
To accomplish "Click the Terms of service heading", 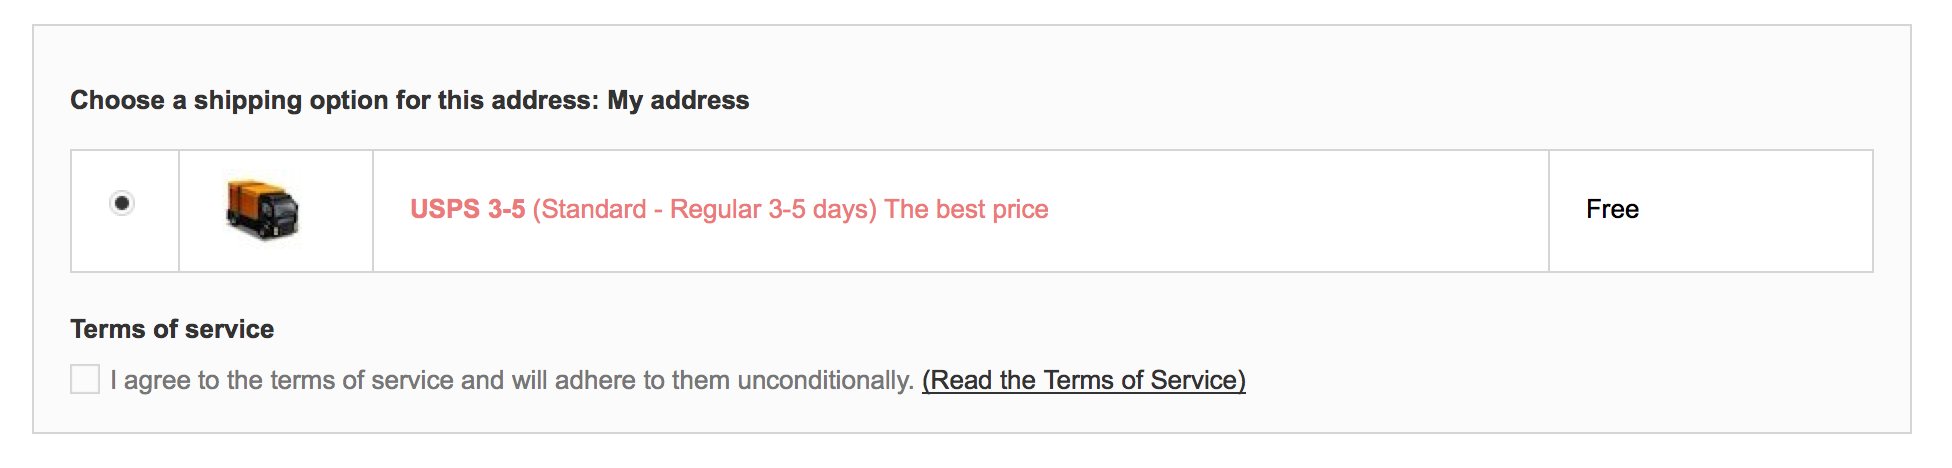I will pos(172,329).
